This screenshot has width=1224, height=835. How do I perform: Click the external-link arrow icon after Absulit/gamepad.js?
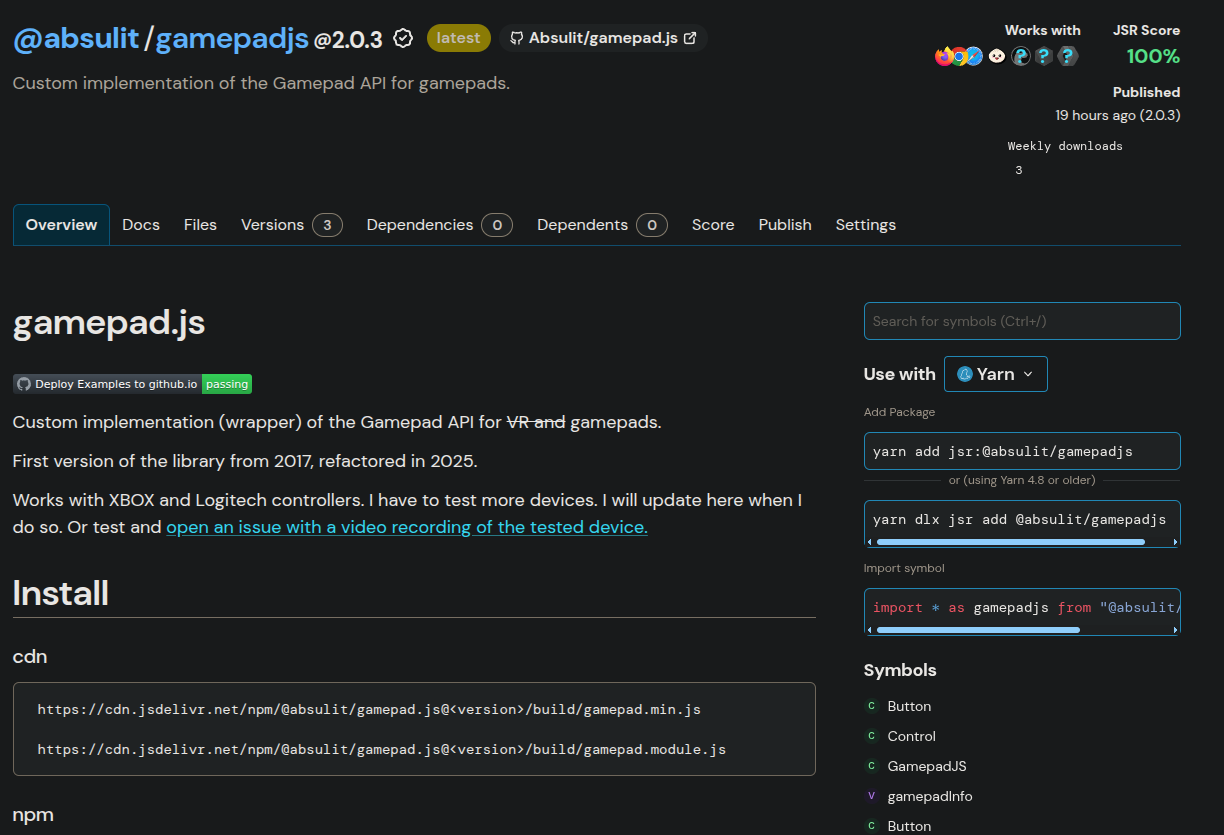tap(690, 38)
